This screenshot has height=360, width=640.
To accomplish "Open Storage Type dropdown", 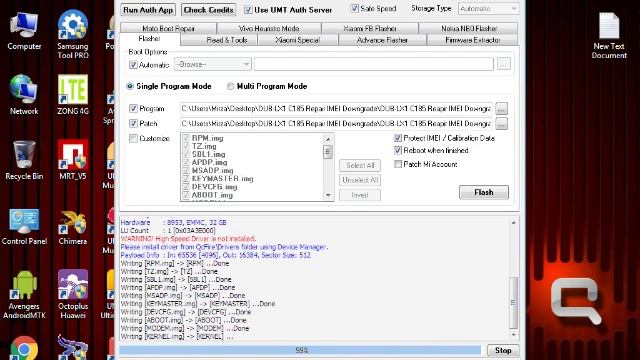I will [x=488, y=8].
